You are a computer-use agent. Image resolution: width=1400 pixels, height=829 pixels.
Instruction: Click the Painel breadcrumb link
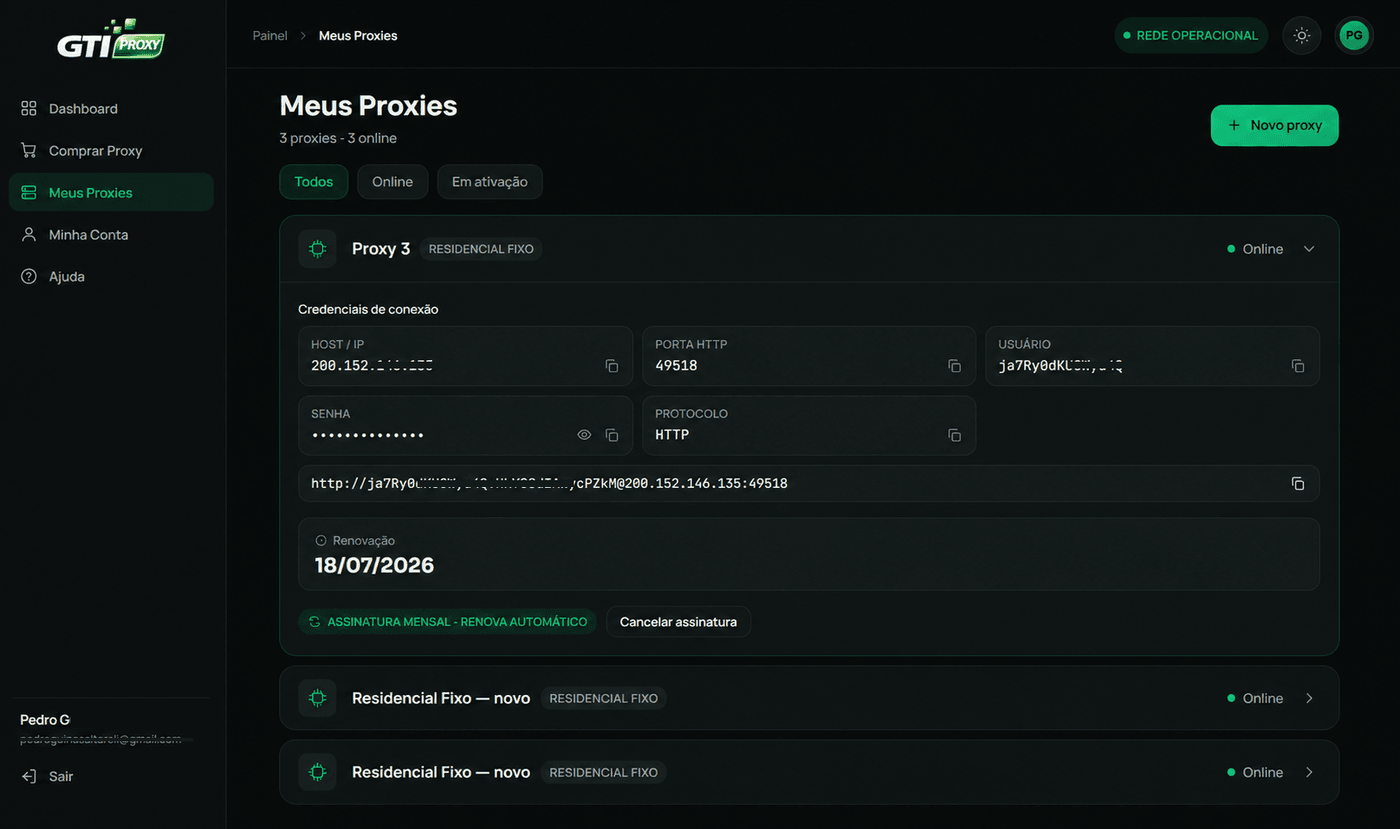pyautogui.click(x=270, y=35)
